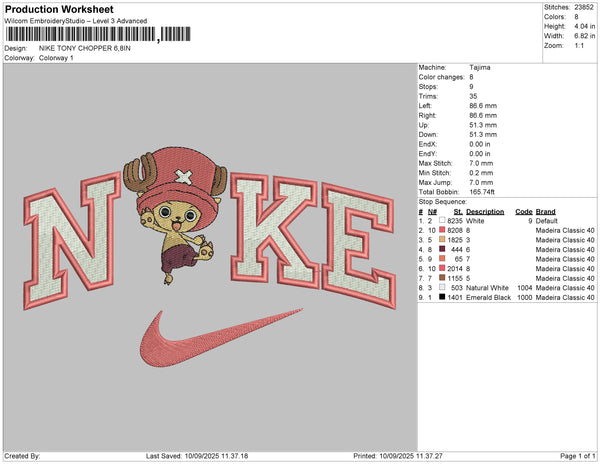This screenshot has height=464, width=600.
Task: Click the Width value 6.82 in
Action: [x=584, y=36]
